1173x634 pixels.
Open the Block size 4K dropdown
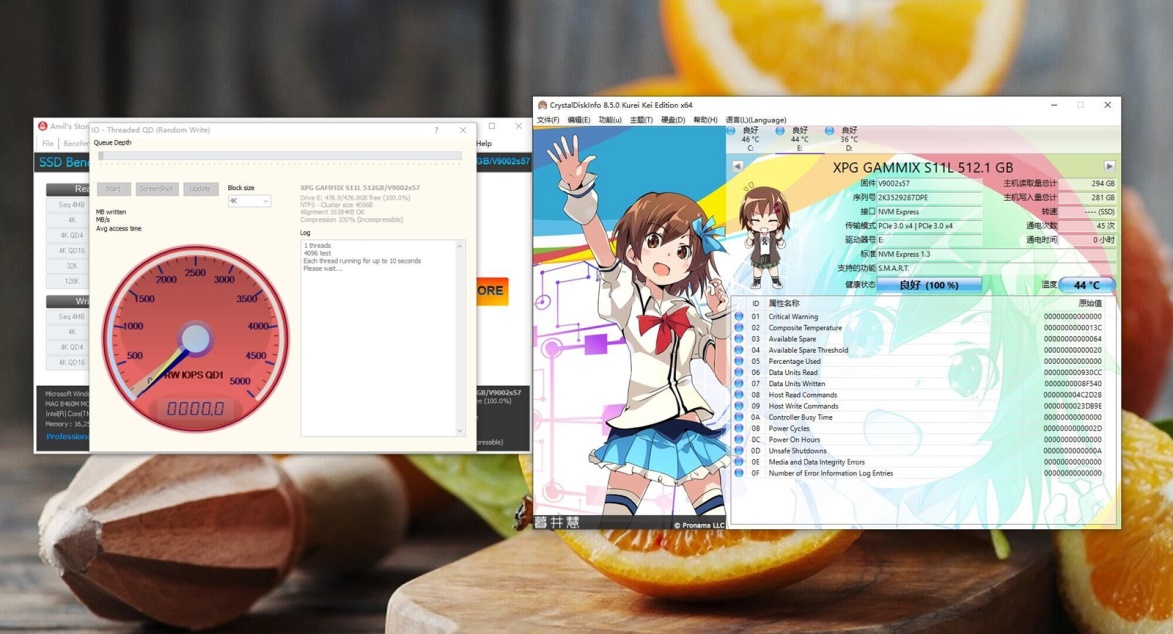click(x=248, y=201)
